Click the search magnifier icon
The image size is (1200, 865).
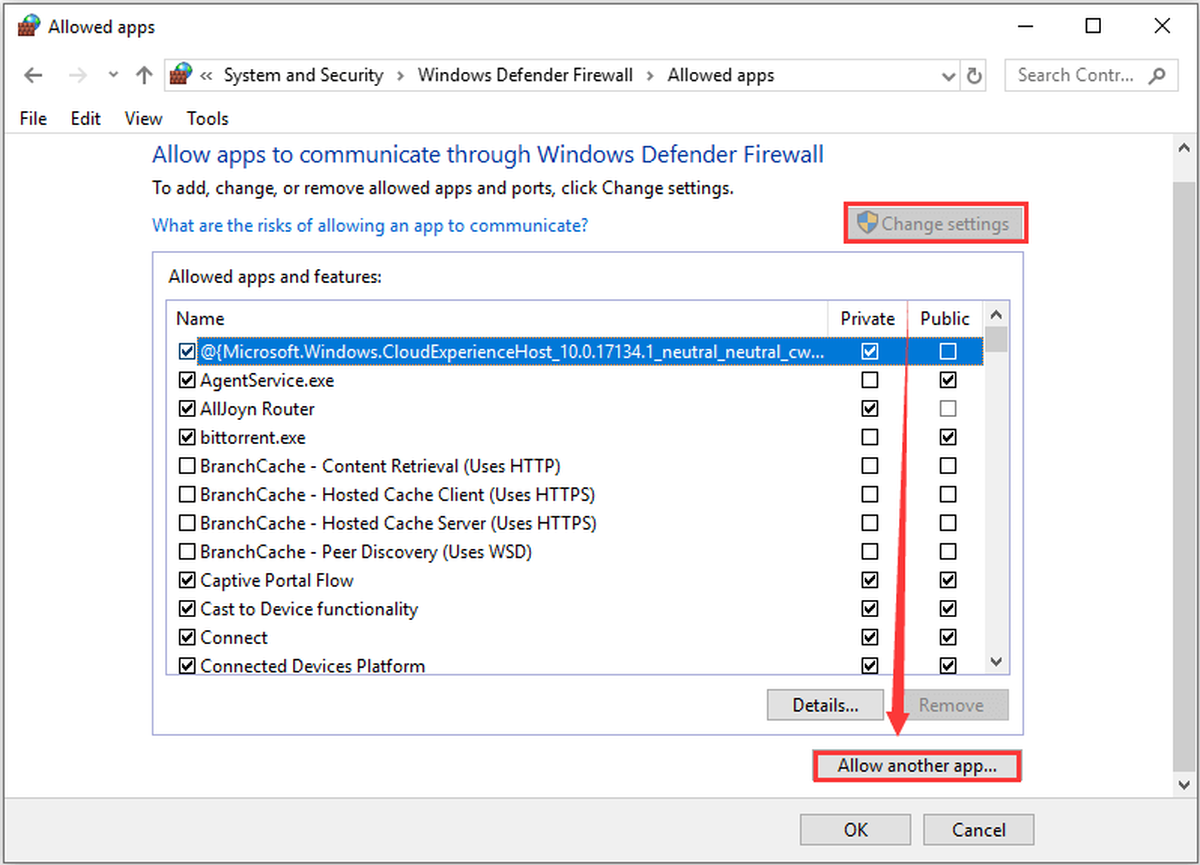(x=1157, y=75)
